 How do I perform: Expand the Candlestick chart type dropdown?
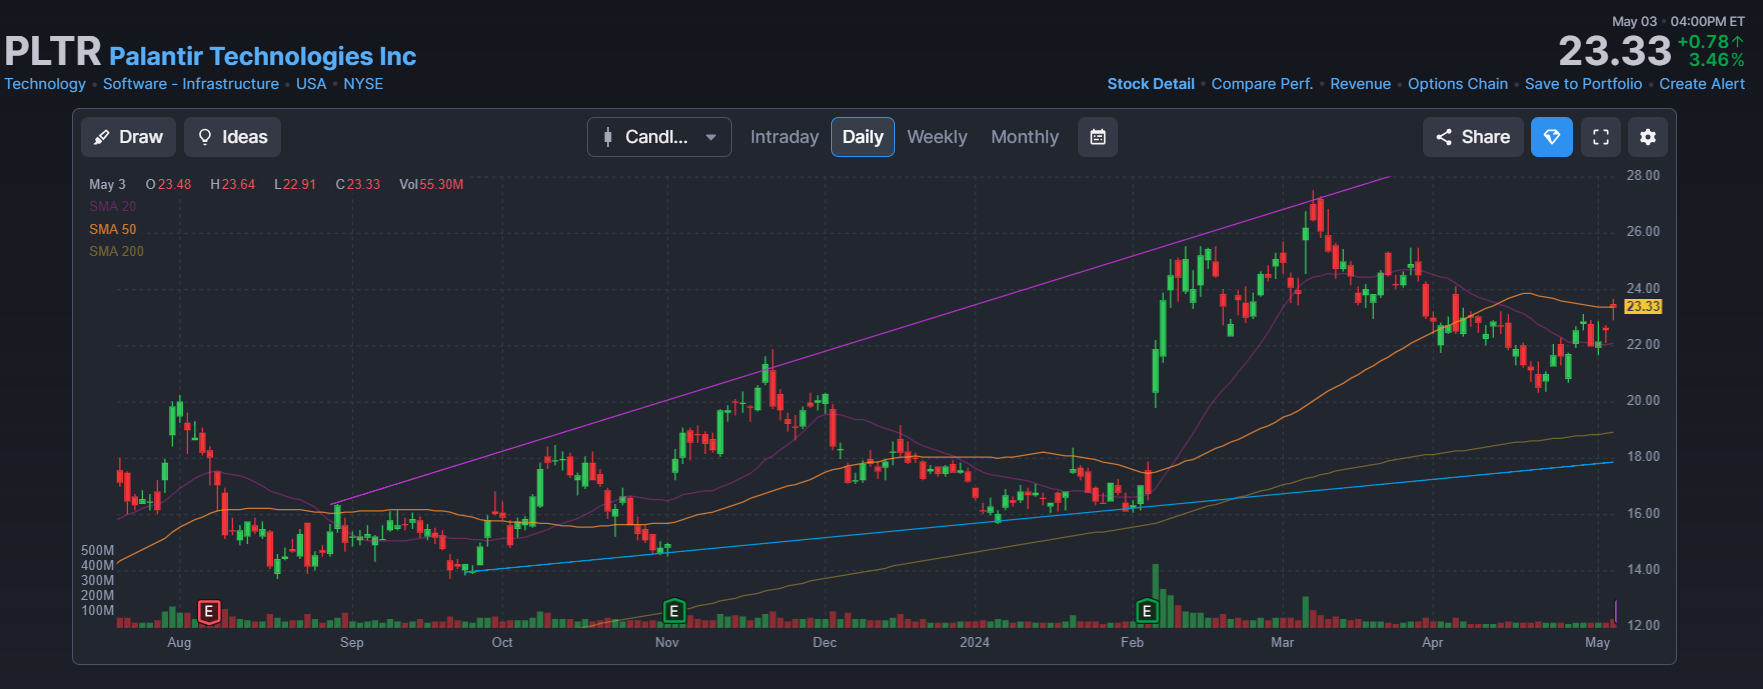(x=659, y=137)
